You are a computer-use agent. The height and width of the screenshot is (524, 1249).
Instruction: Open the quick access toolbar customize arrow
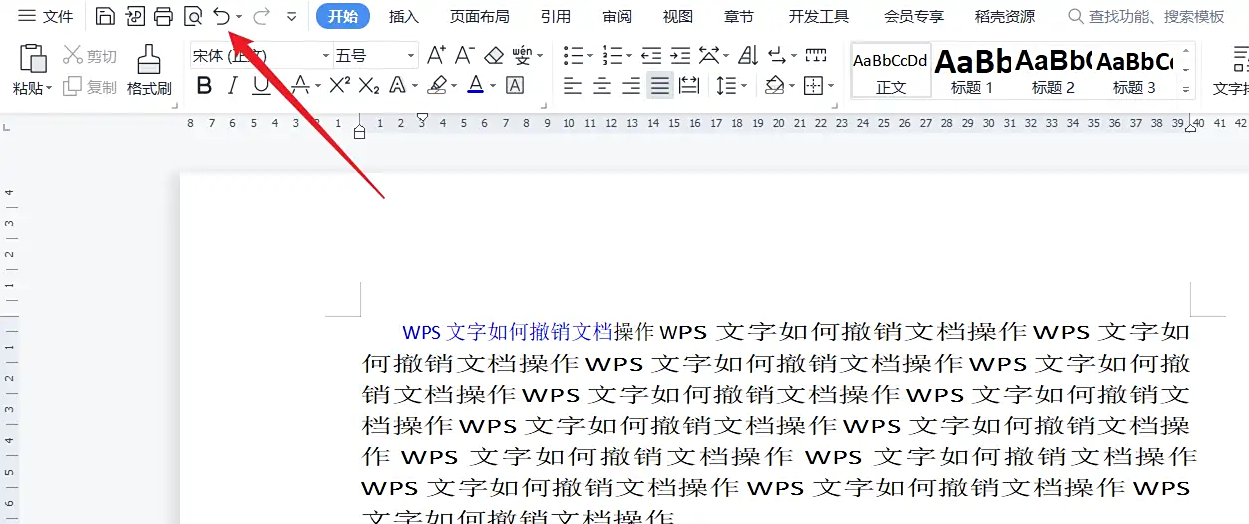[291, 17]
